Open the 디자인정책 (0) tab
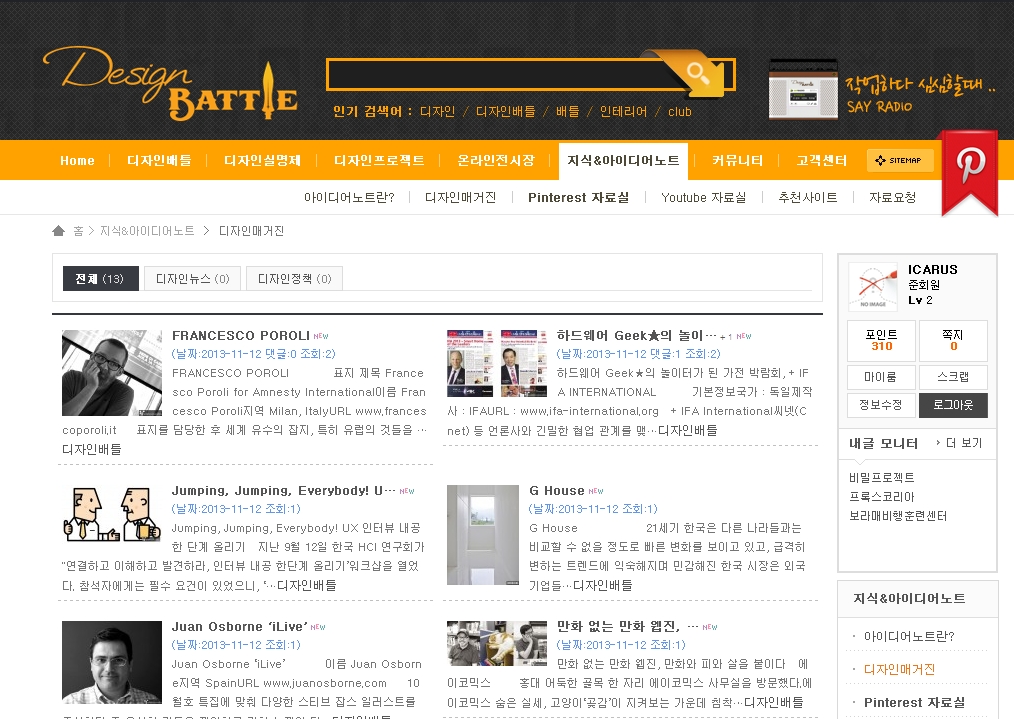Image resolution: width=1014 pixels, height=719 pixels. pos(294,279)
